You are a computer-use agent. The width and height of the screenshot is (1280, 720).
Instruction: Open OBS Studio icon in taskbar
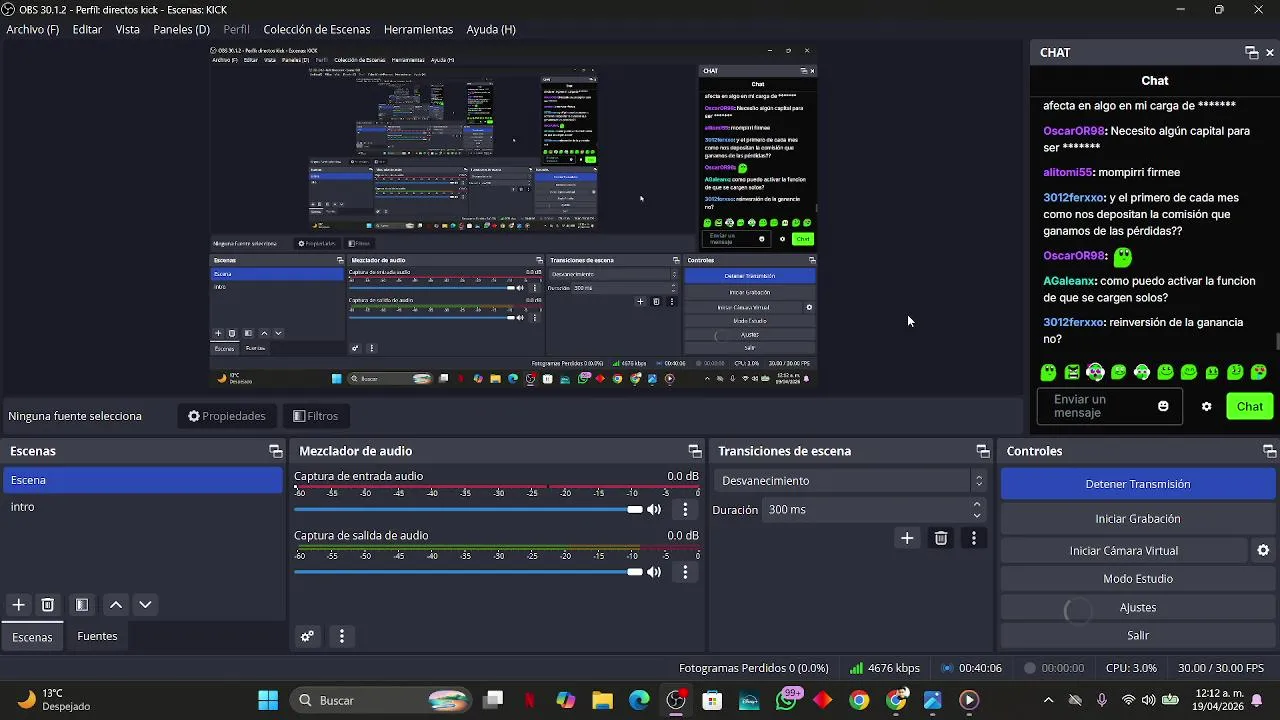676,700
